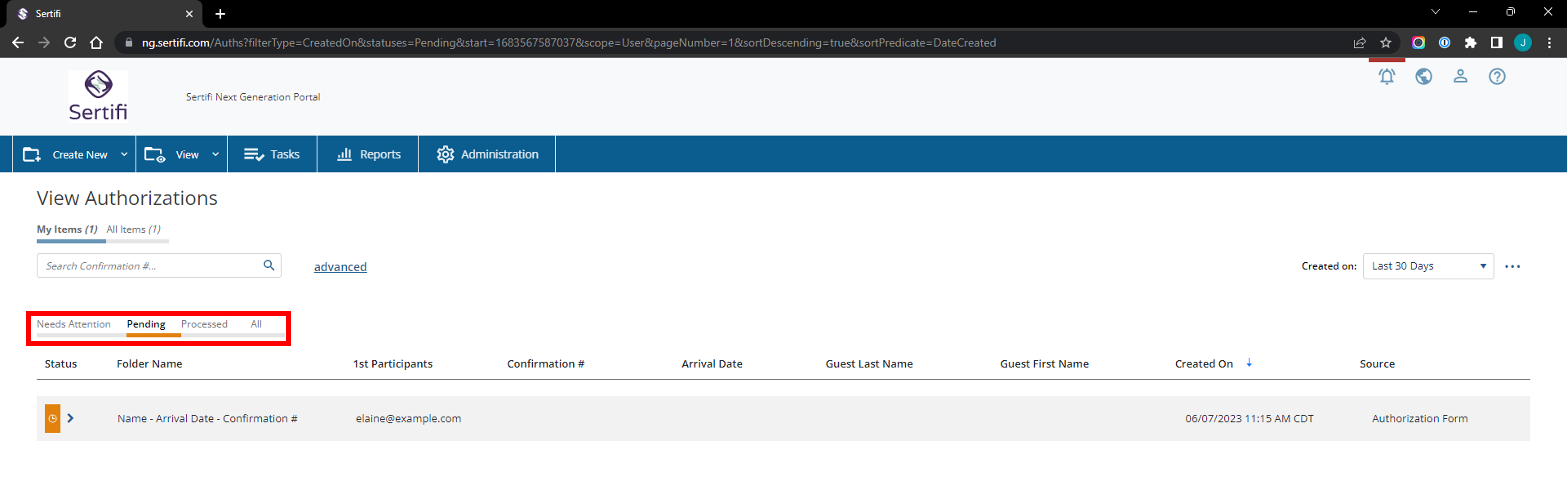This screenshot has height=480, width=1568.
Task: Open the Reports menu
Action: 368,154
